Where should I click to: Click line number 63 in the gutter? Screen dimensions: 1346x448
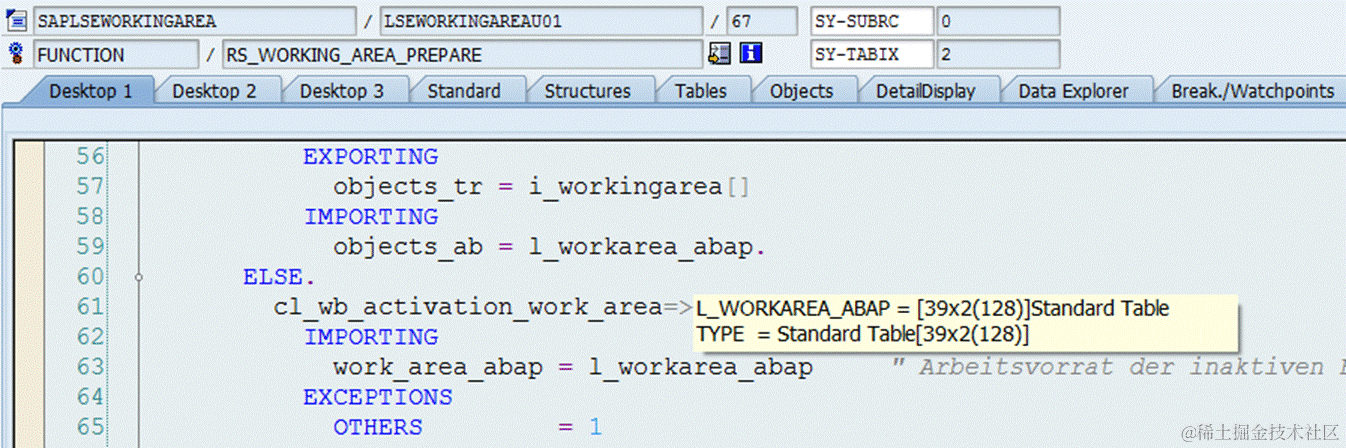(89, 367)
